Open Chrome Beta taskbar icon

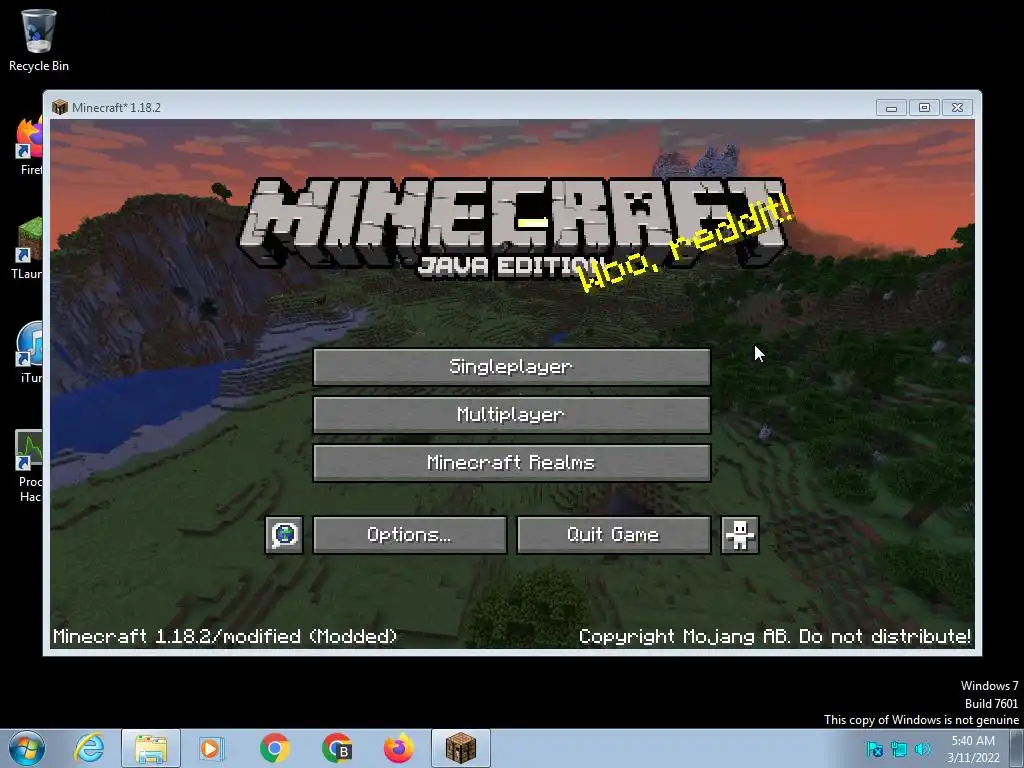tap(337, 748)
